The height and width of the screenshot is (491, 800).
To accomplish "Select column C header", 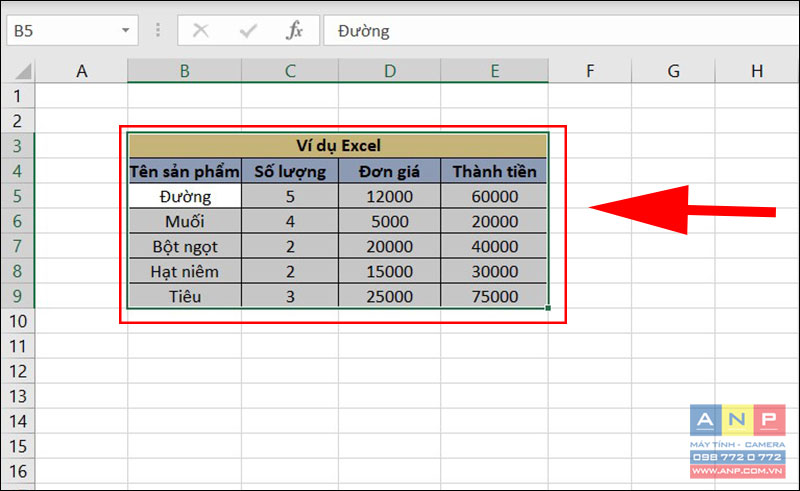I will point(290,70).
